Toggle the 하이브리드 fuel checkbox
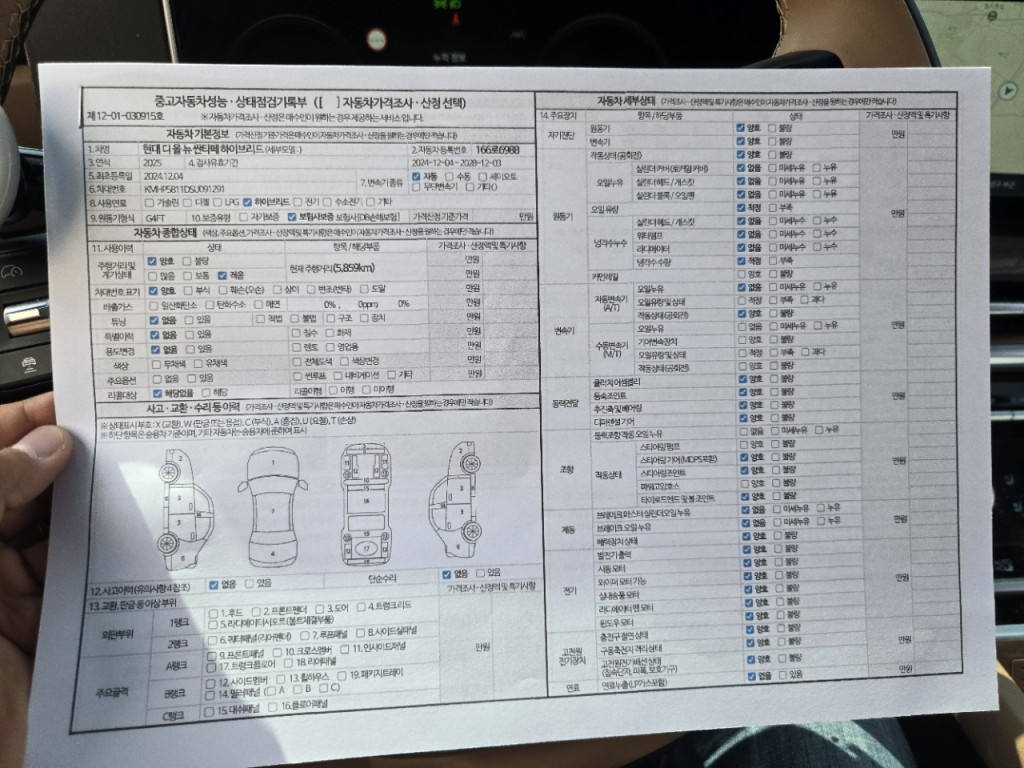 click(x=247, y=201)
